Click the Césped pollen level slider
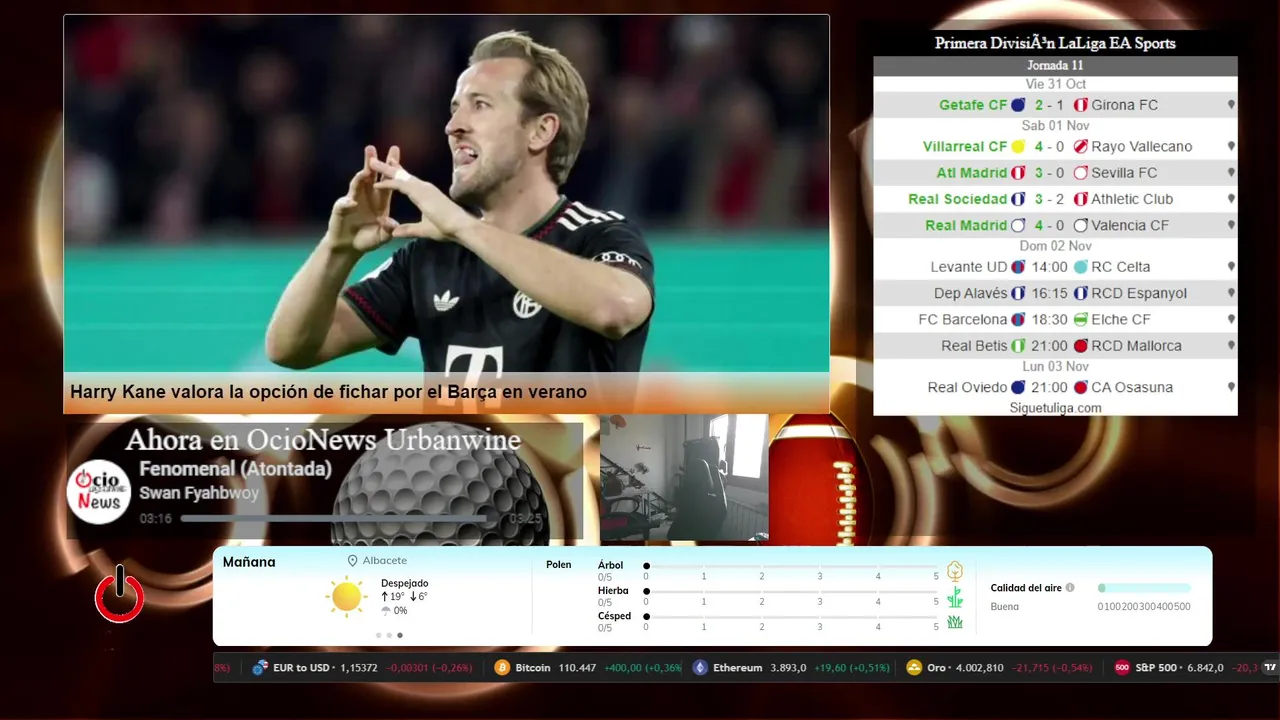The width and height of the screenshot is (1280, 720). tap(792, 617)
